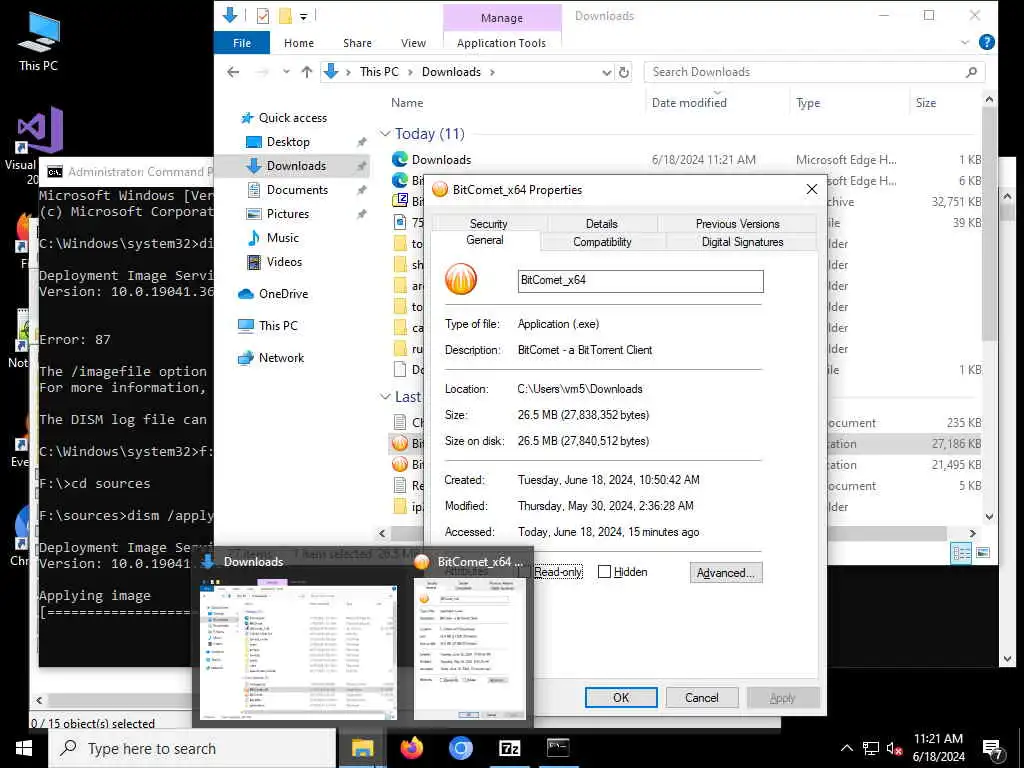The image size is (1024, 768).
Task: Expand the ribbon with the chevron
Action: point(965,42)
